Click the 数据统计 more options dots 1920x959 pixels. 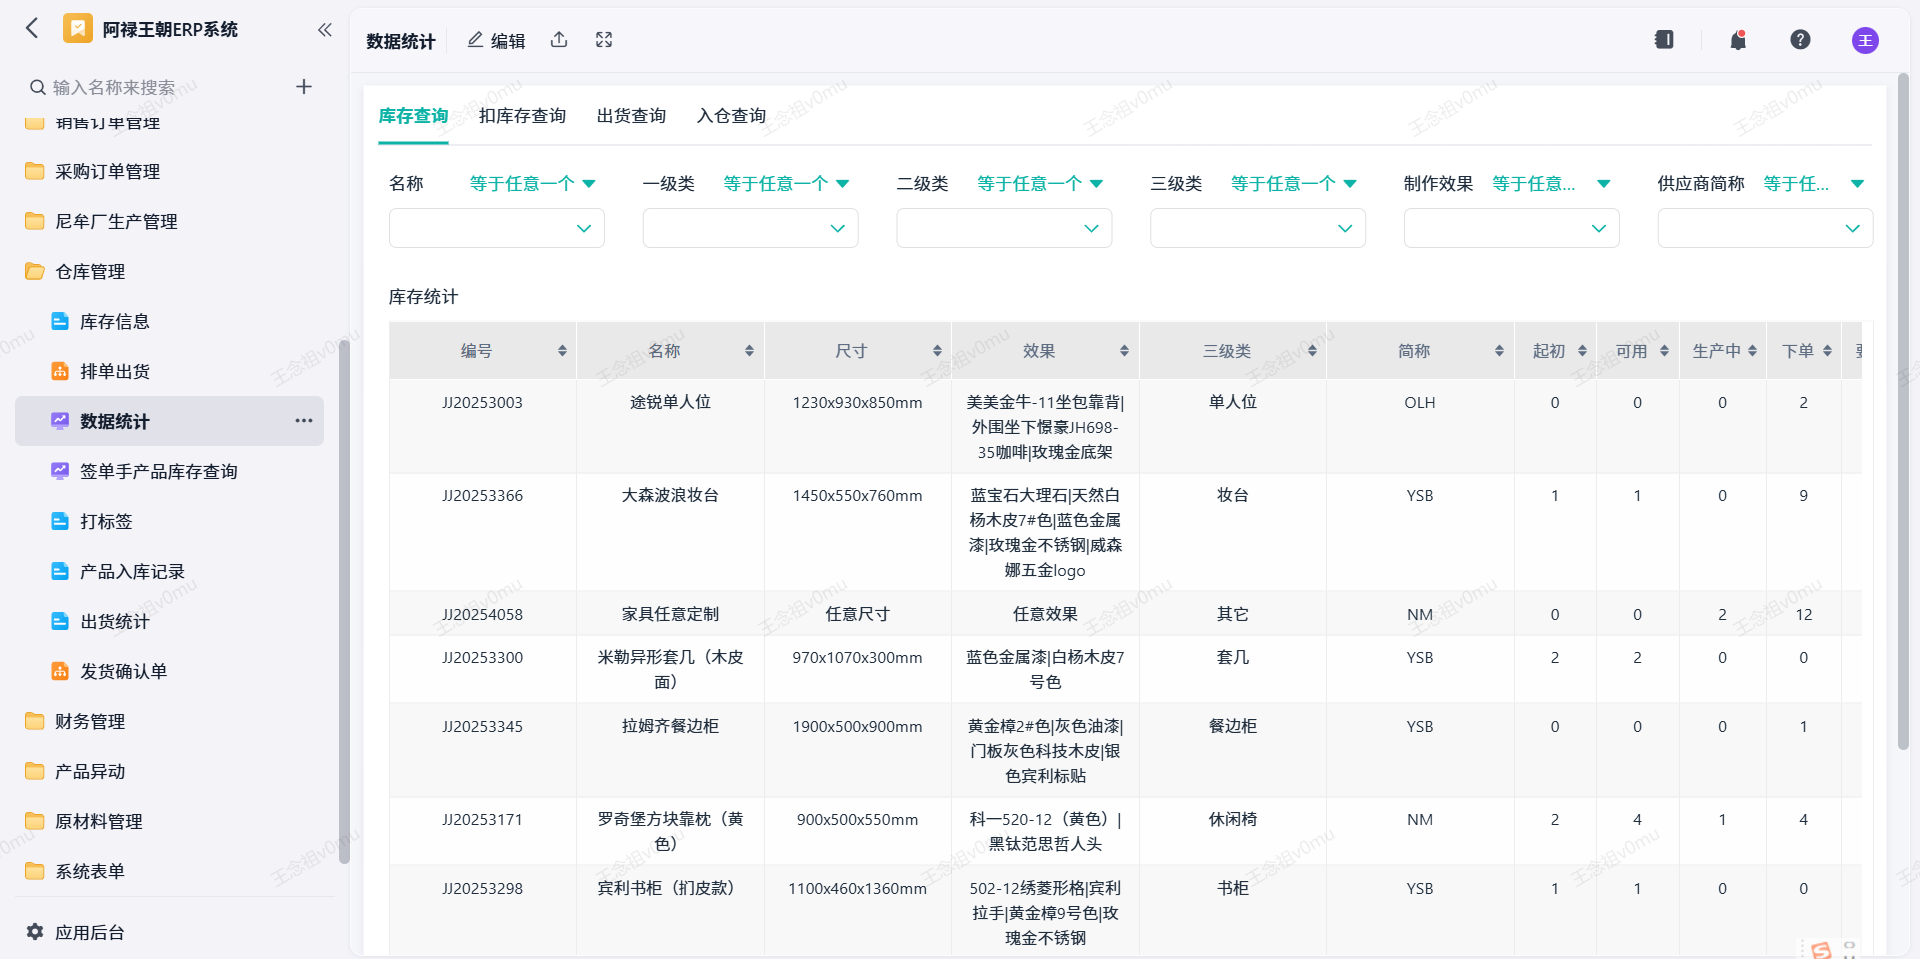[304, 421]
